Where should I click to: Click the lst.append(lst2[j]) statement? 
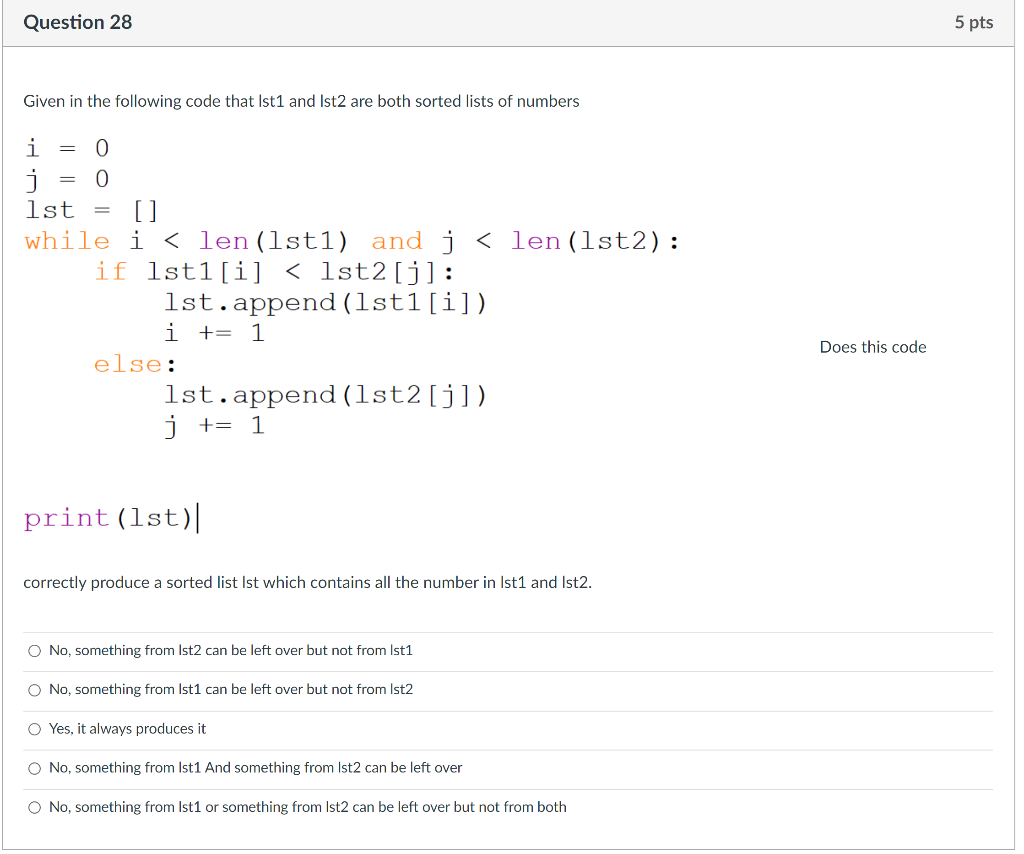(327, 394)
